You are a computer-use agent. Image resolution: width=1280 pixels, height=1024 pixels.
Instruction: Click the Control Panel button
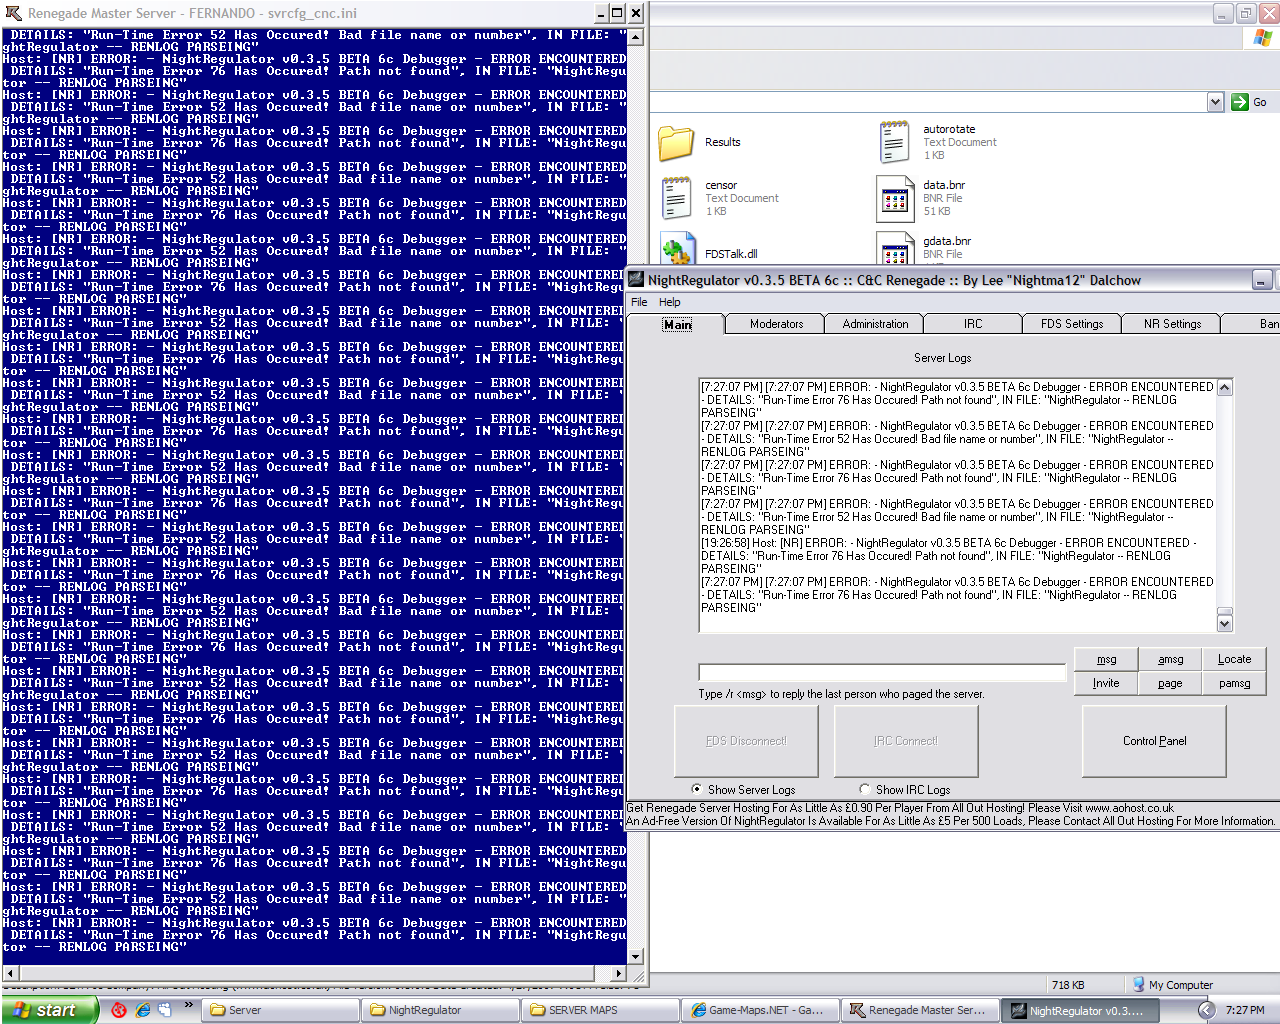pos(1154,741)
